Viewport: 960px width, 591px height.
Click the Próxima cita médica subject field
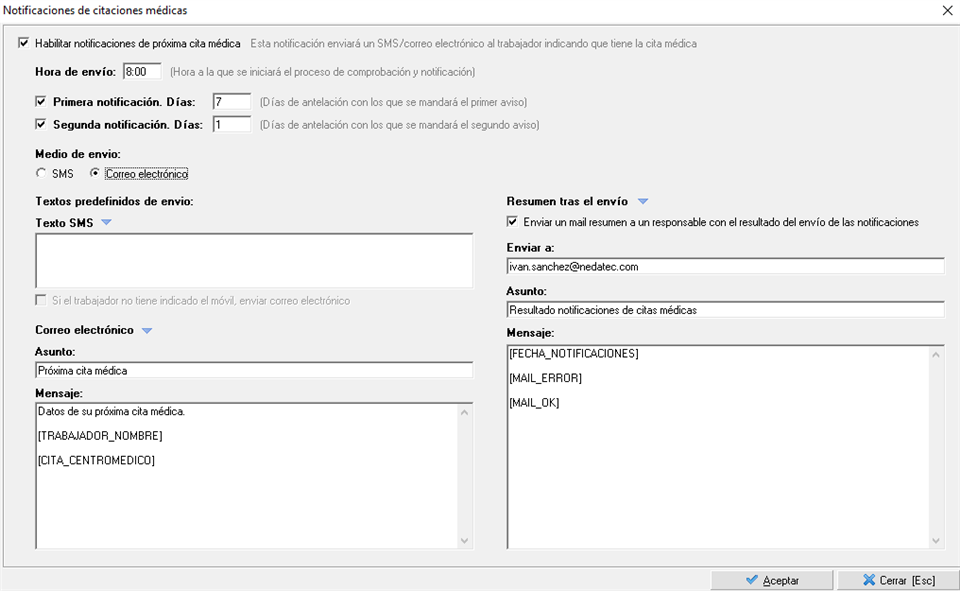[253, 370]
